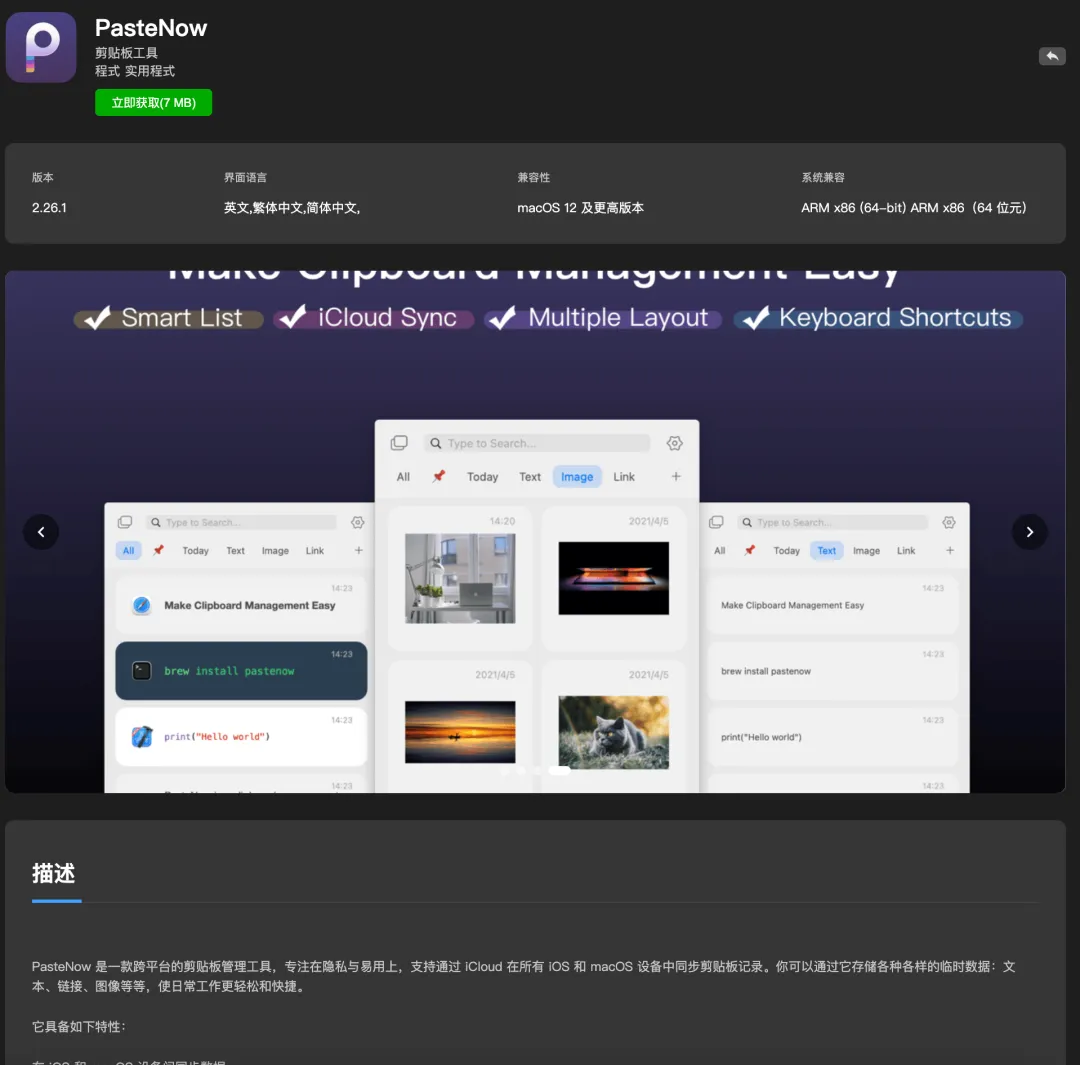Click the 英文,繁体中文,简体中文 language text
The image size is (1080, 1065).
(x=291, y=207)
